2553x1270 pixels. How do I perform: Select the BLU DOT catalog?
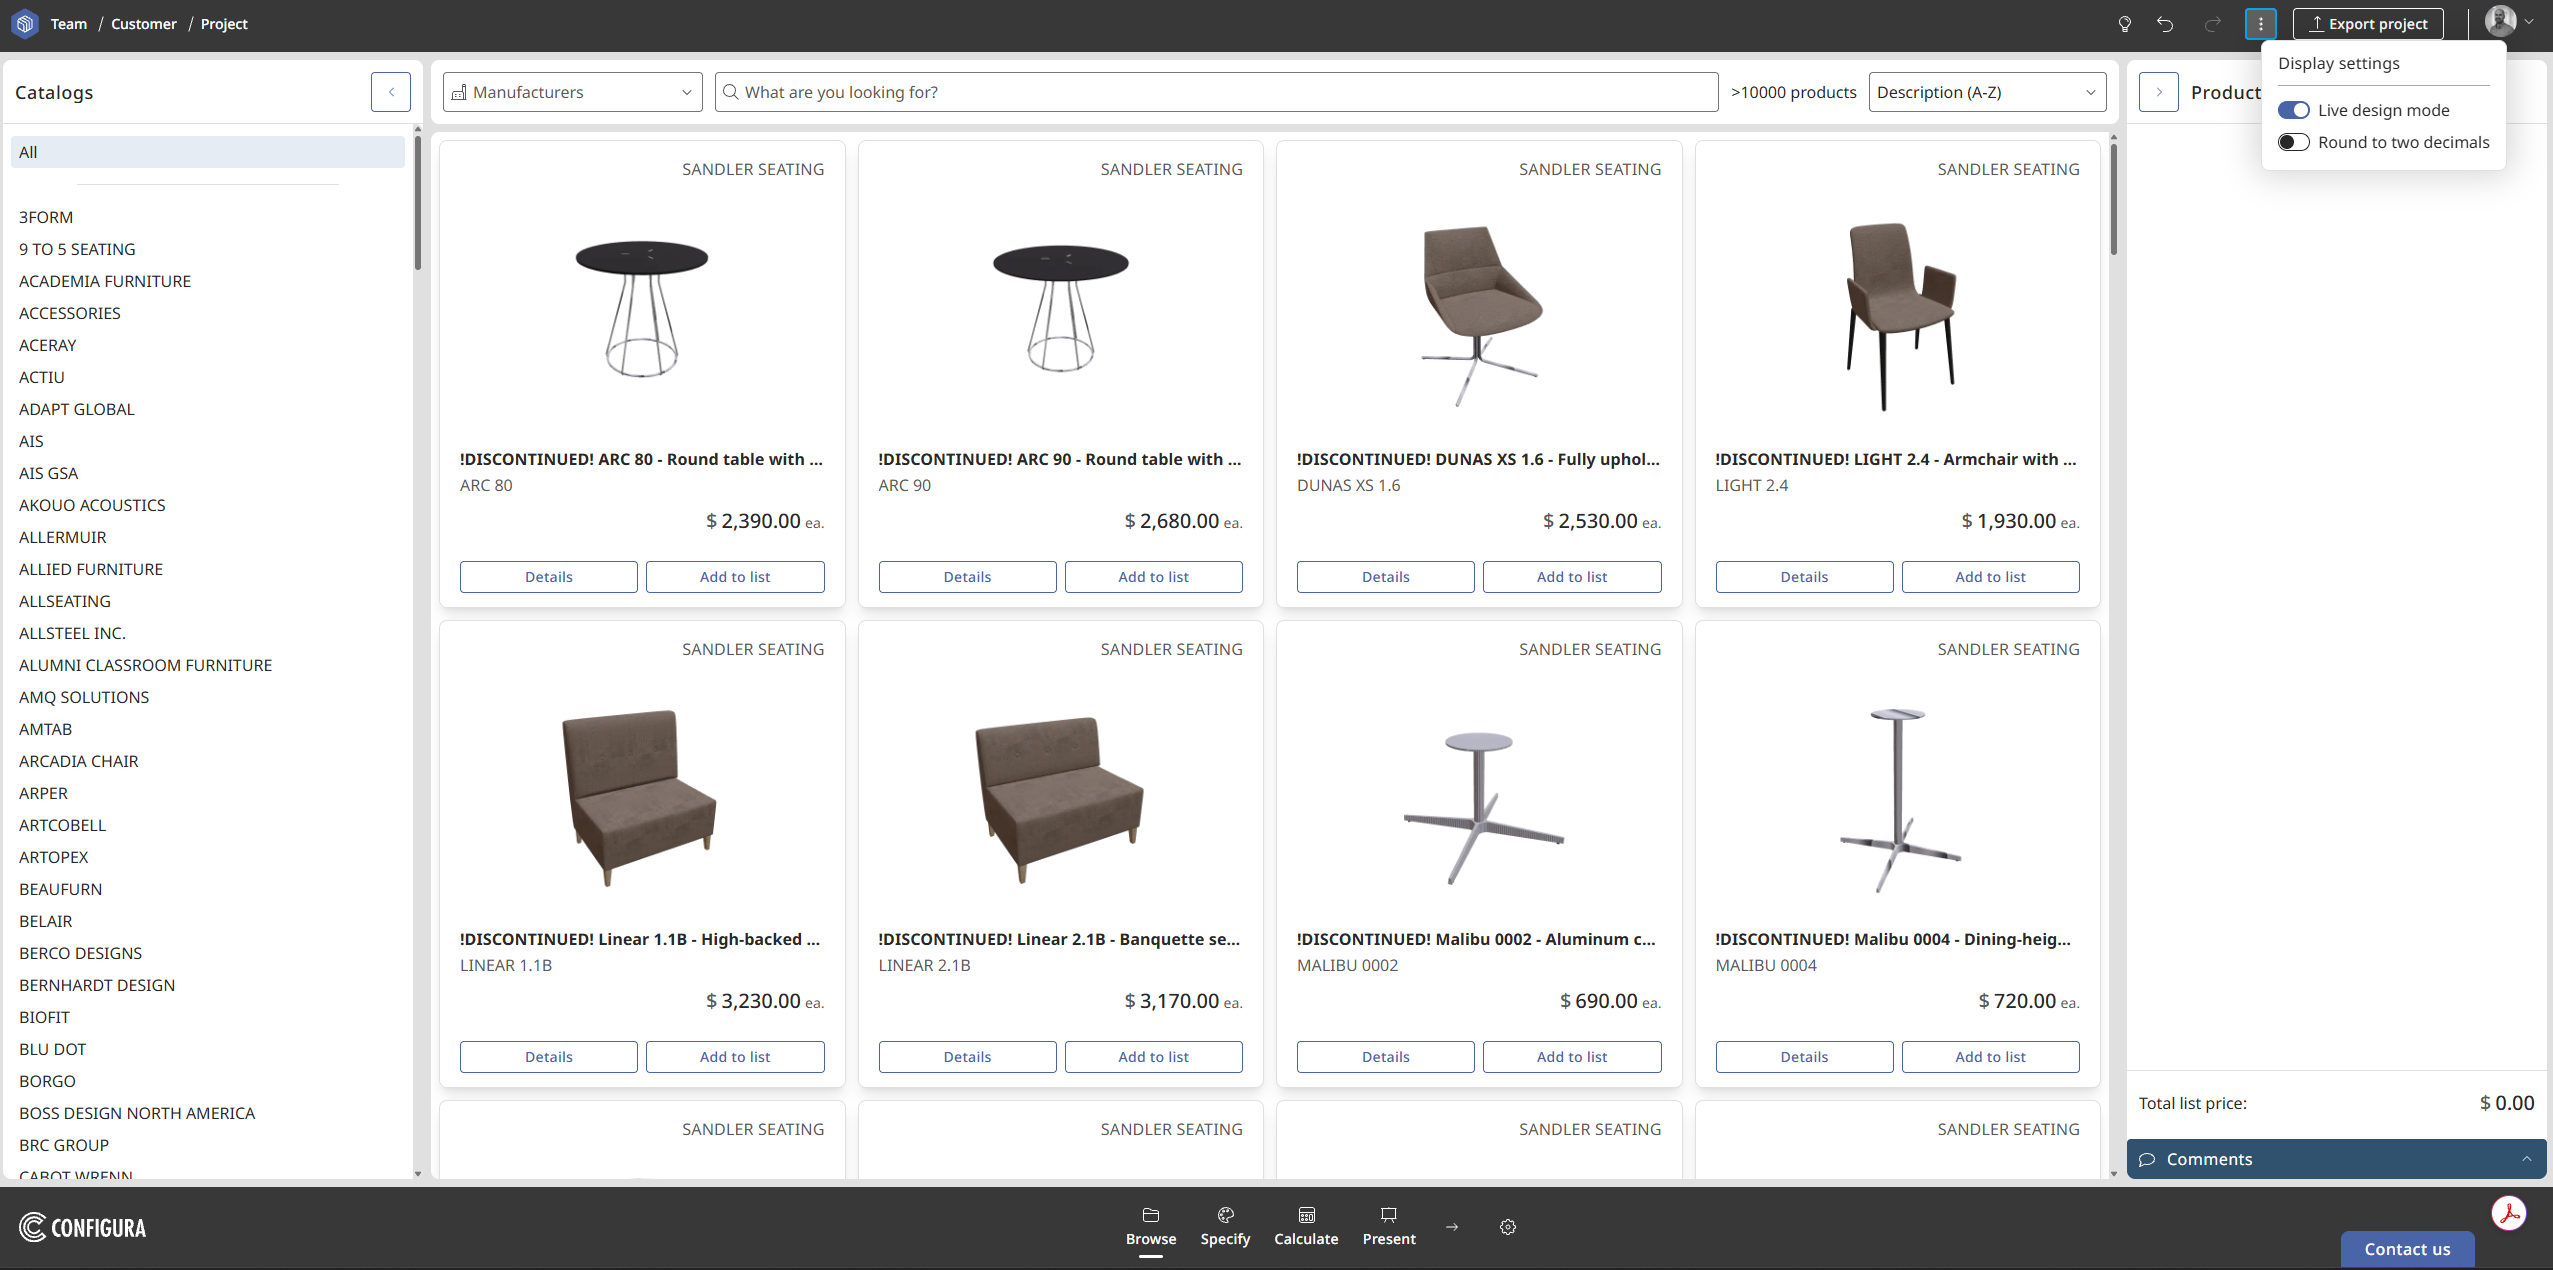(x=52, y=1049)
